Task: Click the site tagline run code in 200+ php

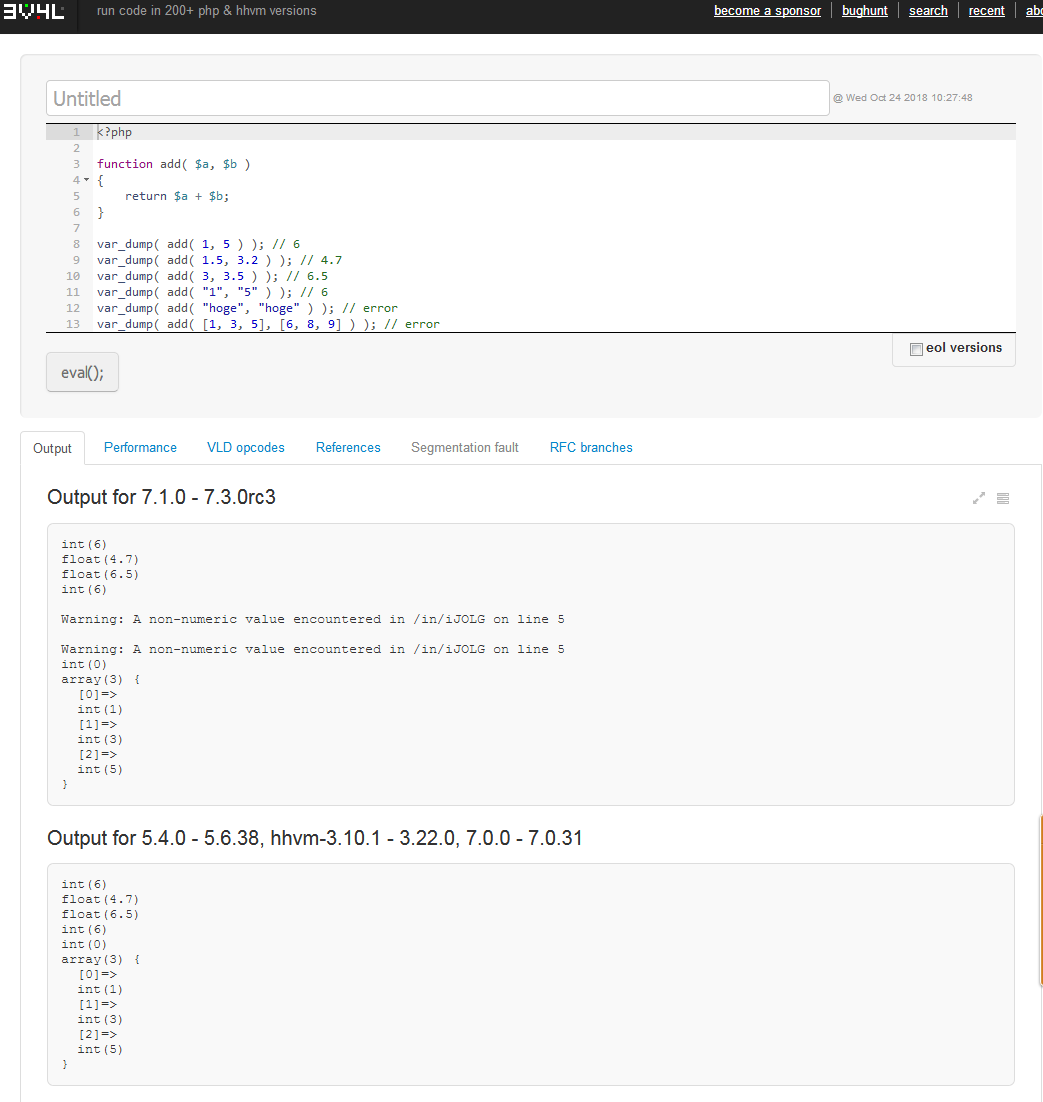Action: tap(207, 11)
